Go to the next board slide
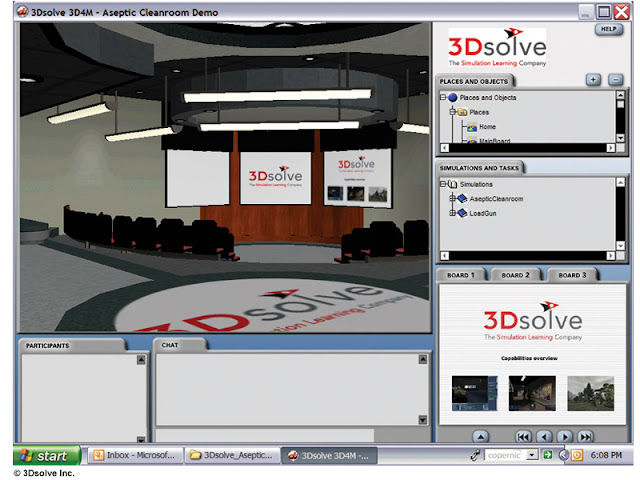640x480 pixels. [x=565, y=437]
